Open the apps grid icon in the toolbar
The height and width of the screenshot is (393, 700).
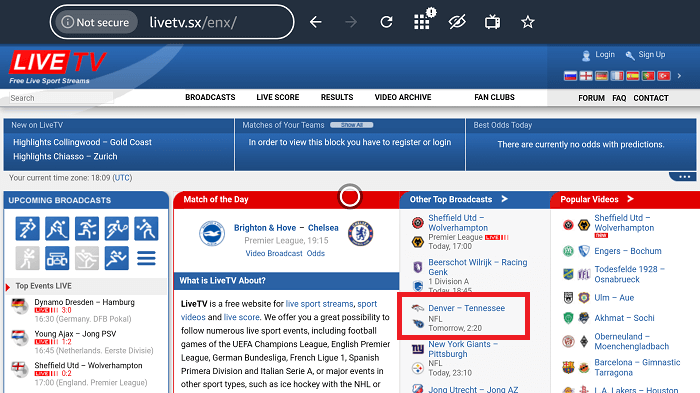[421, 22]
